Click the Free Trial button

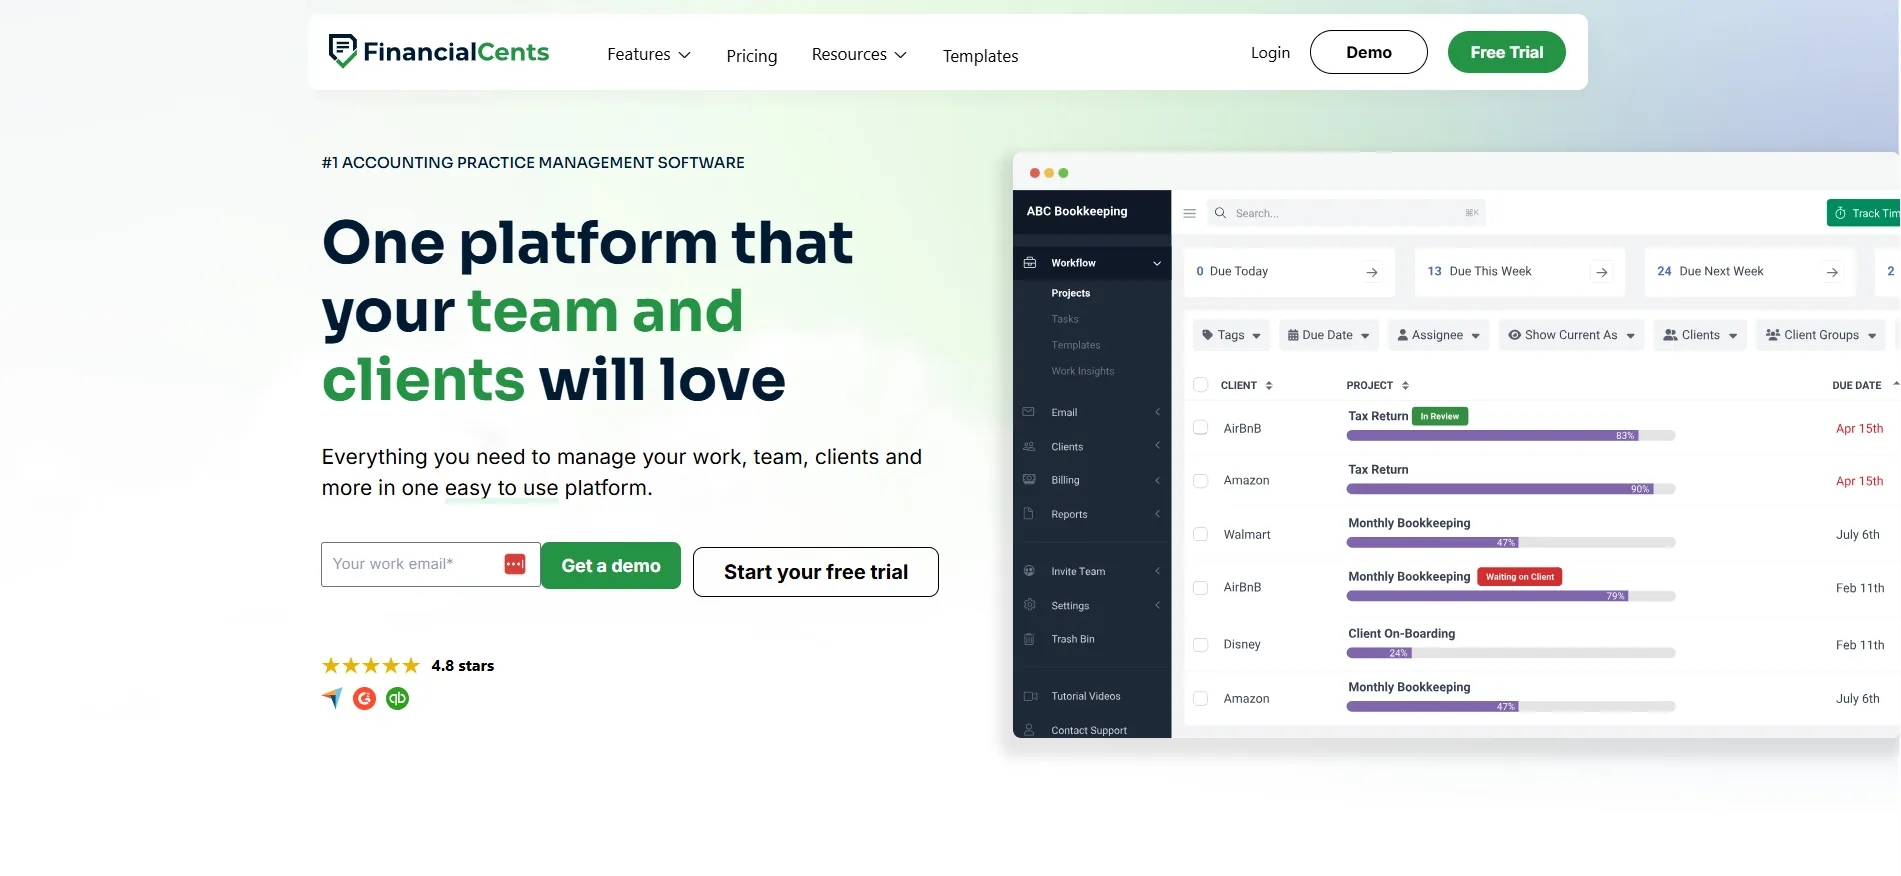[1506, 52]
